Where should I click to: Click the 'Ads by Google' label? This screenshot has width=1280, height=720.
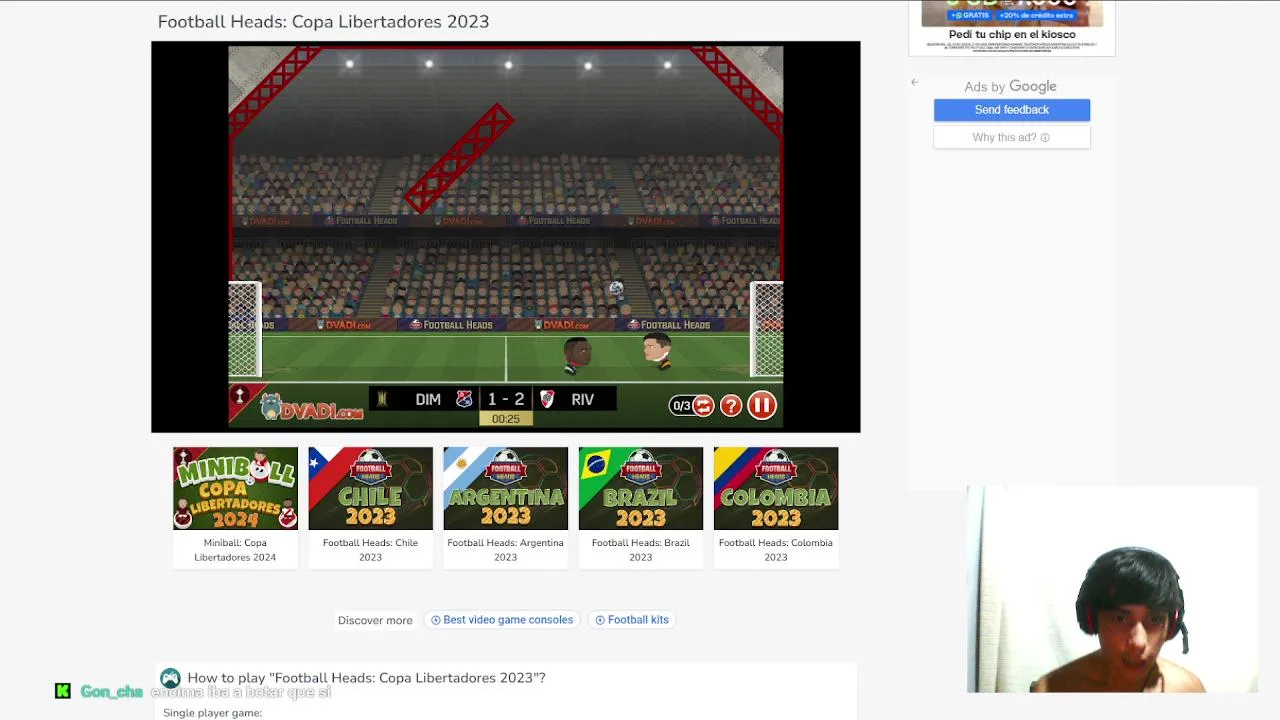pyautogui.click(x=1010, y=87)
